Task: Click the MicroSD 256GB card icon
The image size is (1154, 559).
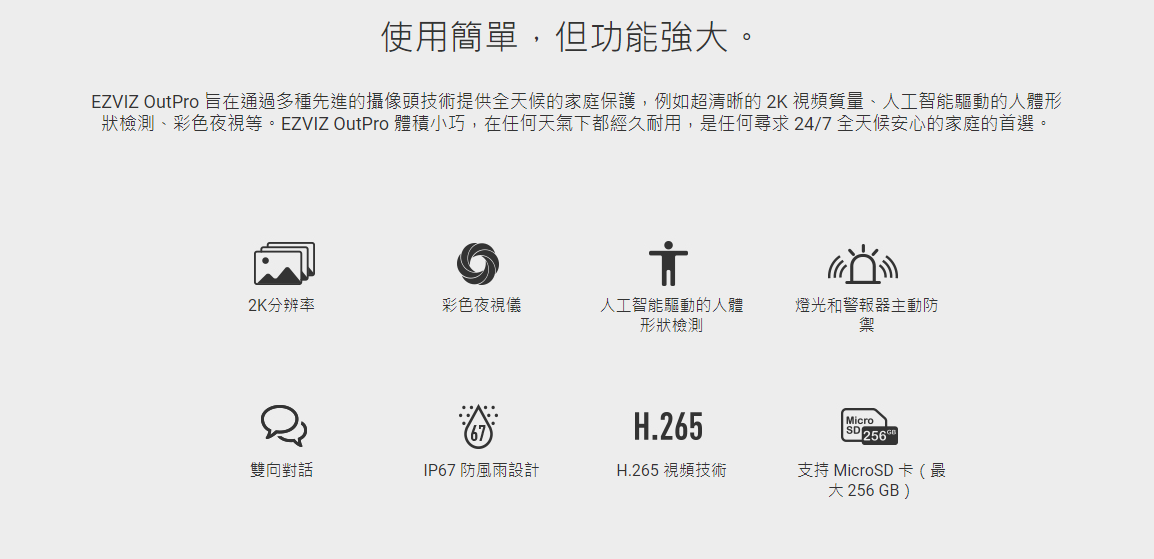Action: [869, 427]
